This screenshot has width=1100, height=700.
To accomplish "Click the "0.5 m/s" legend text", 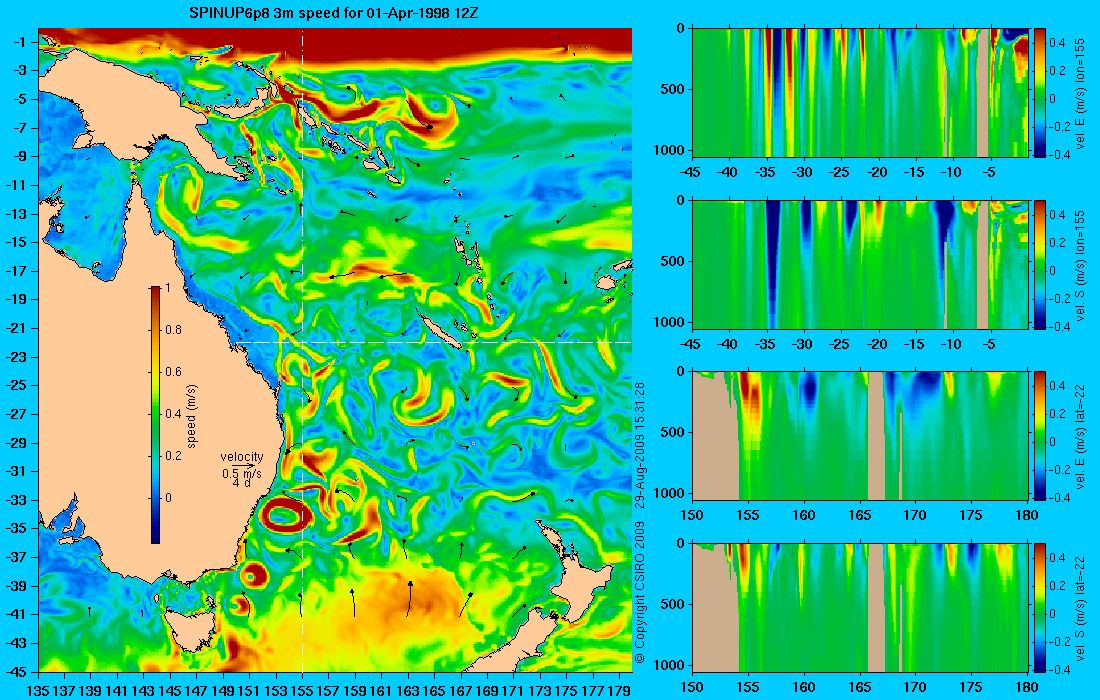I will (241, 473).
